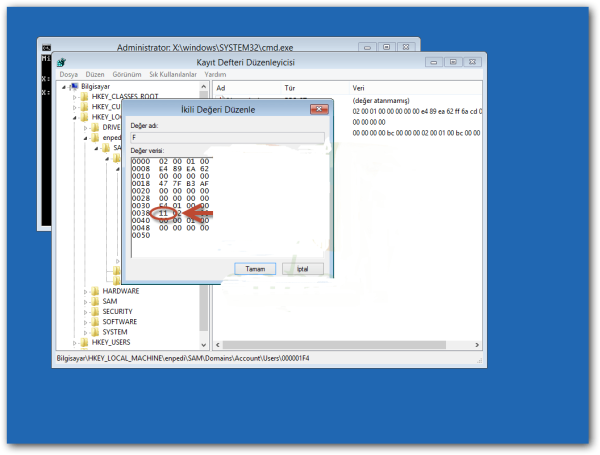Expand the SYSTEM key
600x455 pixels.
click(85, 333)
